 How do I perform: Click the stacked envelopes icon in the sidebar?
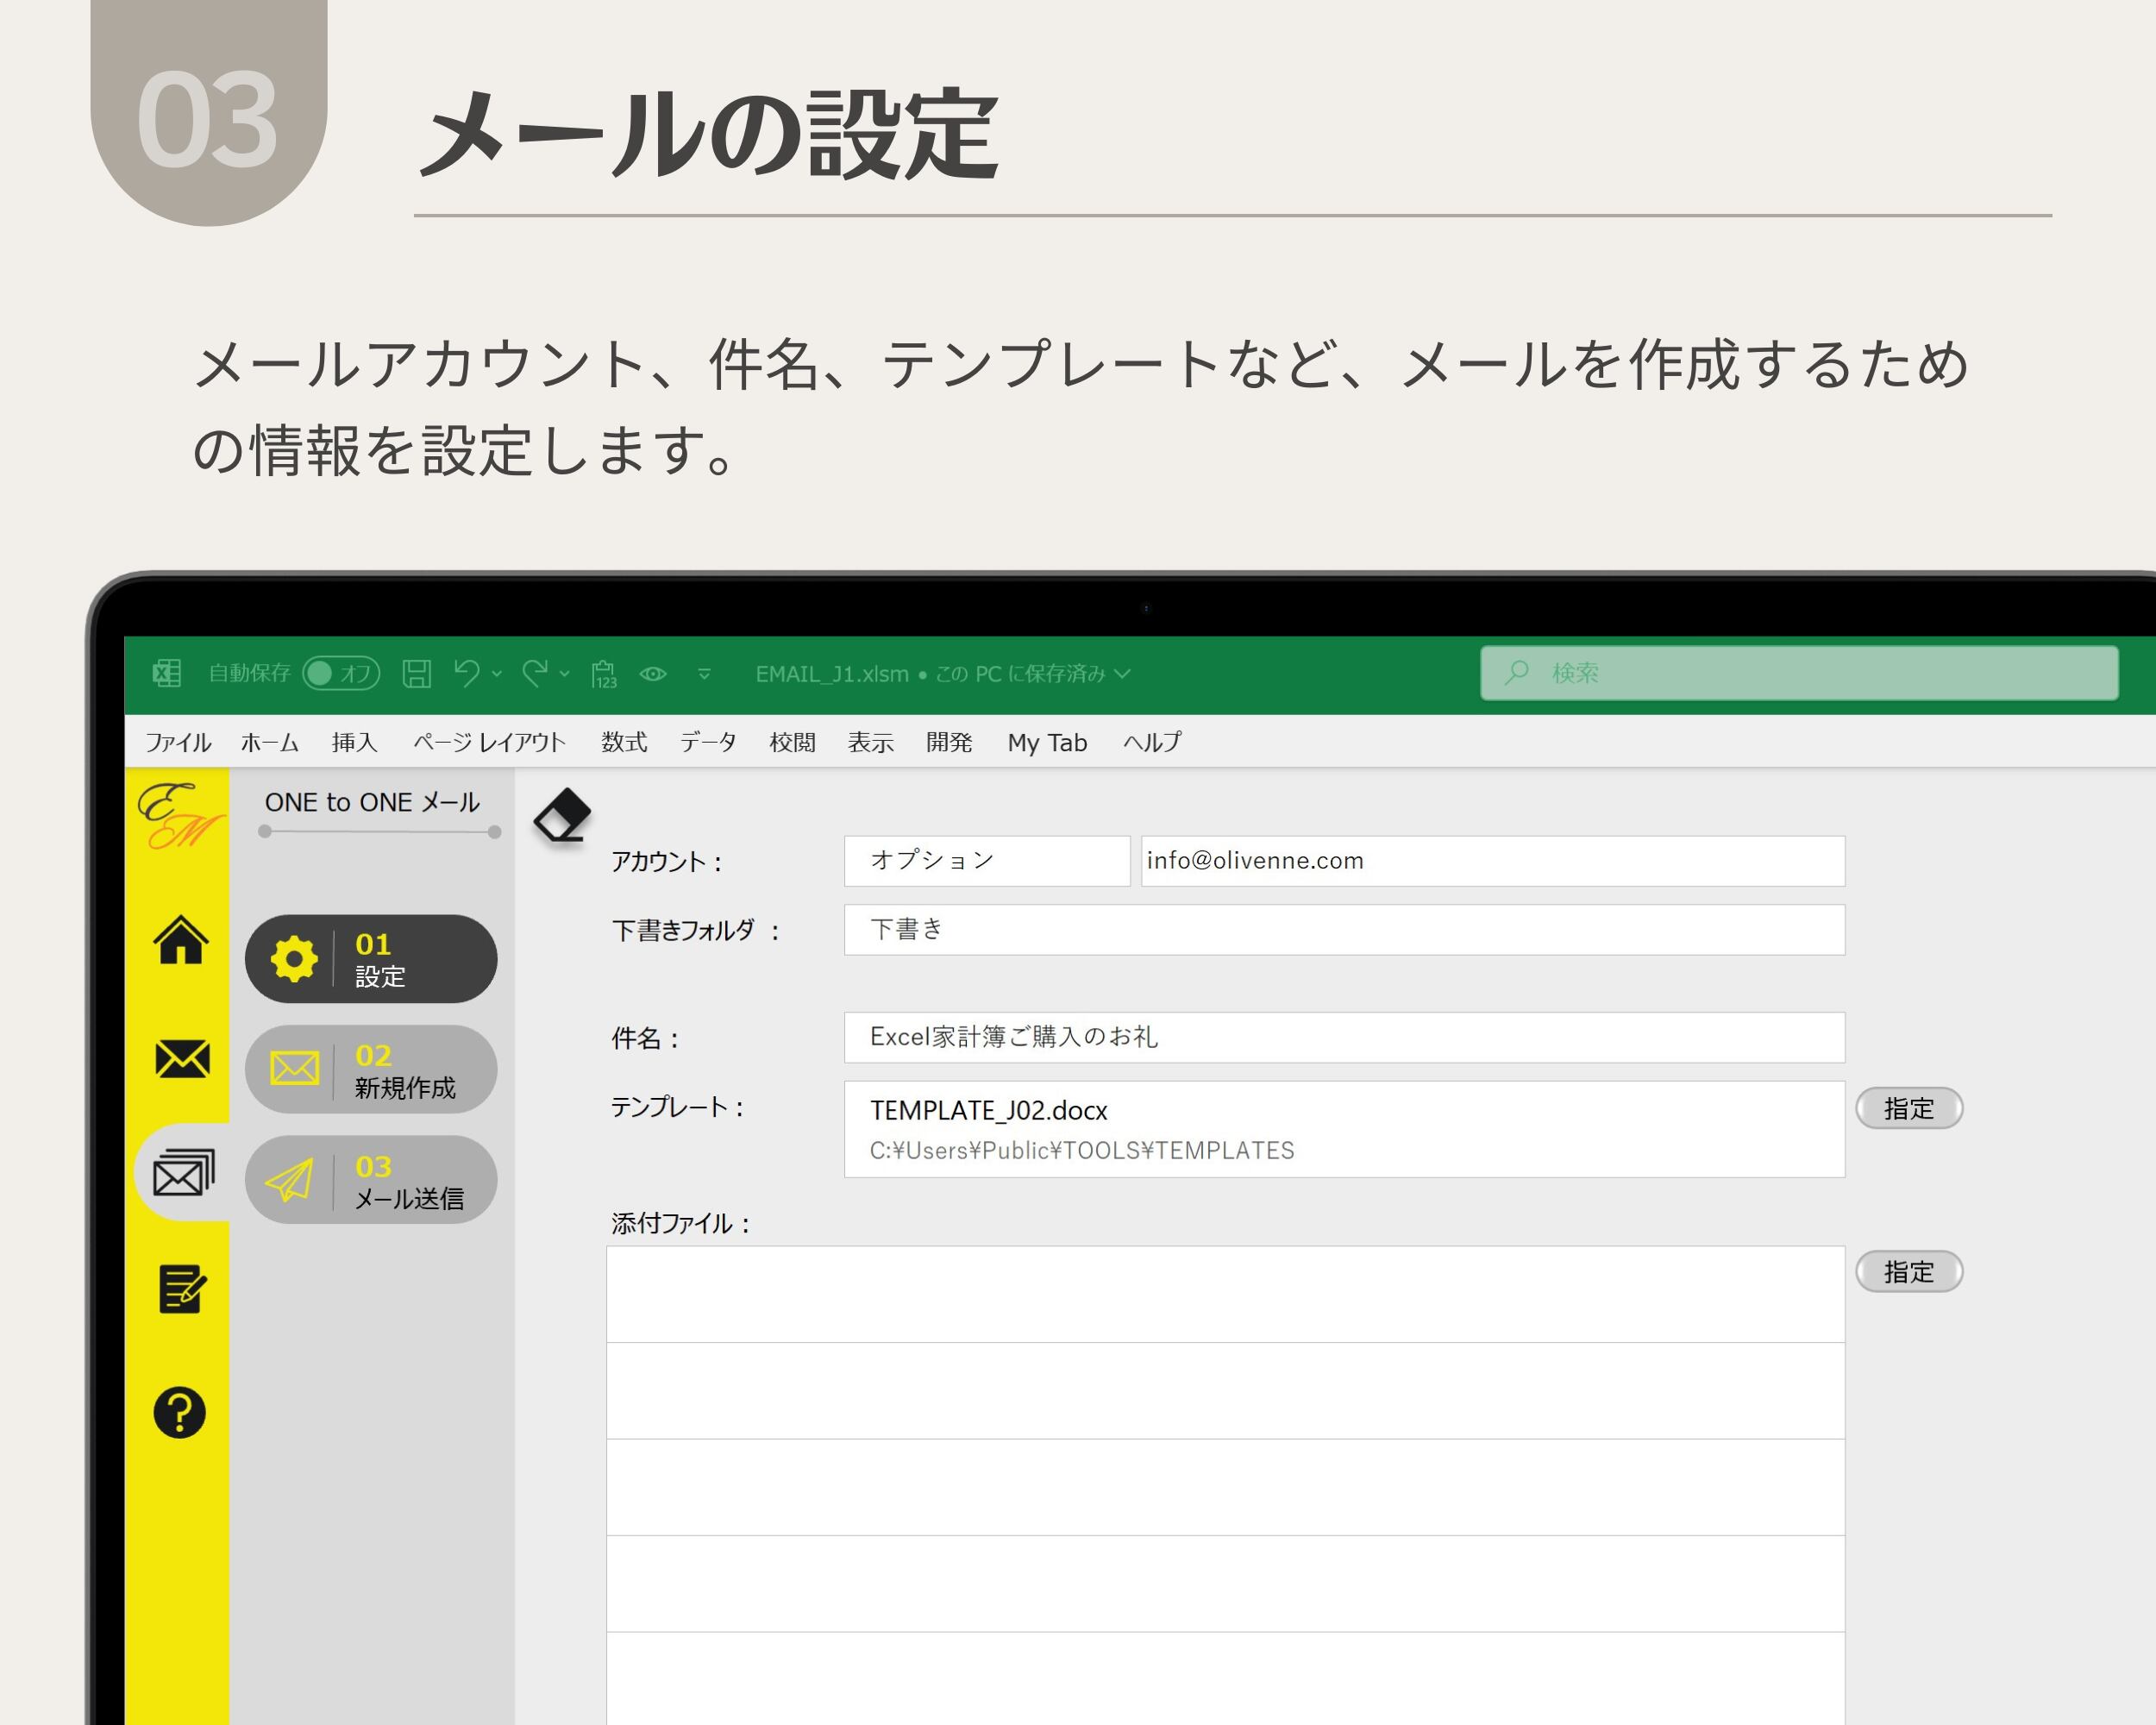(x=183, y=1172)
